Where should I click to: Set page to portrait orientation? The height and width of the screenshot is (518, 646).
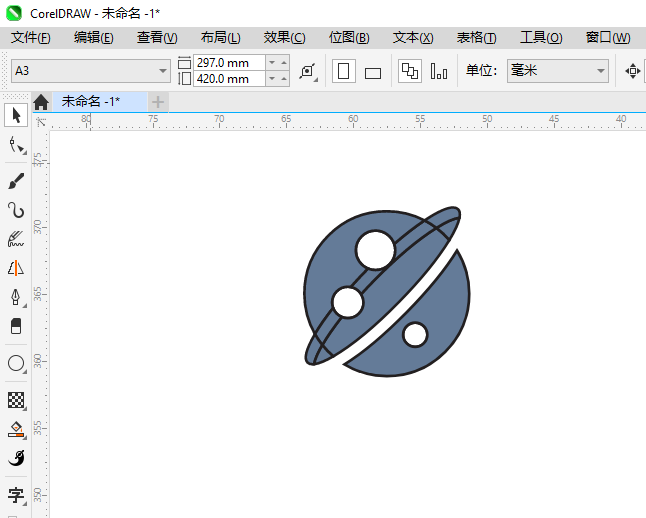coord(344,71)
